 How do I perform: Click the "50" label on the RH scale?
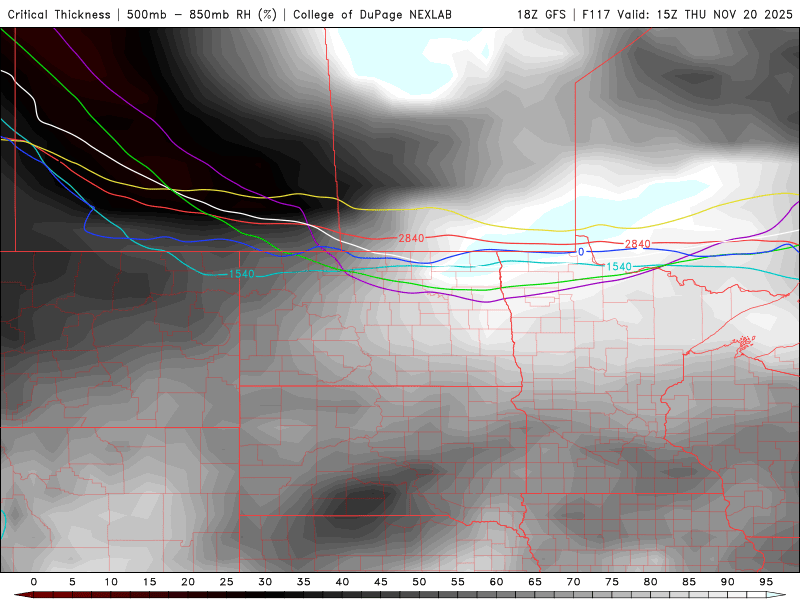point(419,582)
